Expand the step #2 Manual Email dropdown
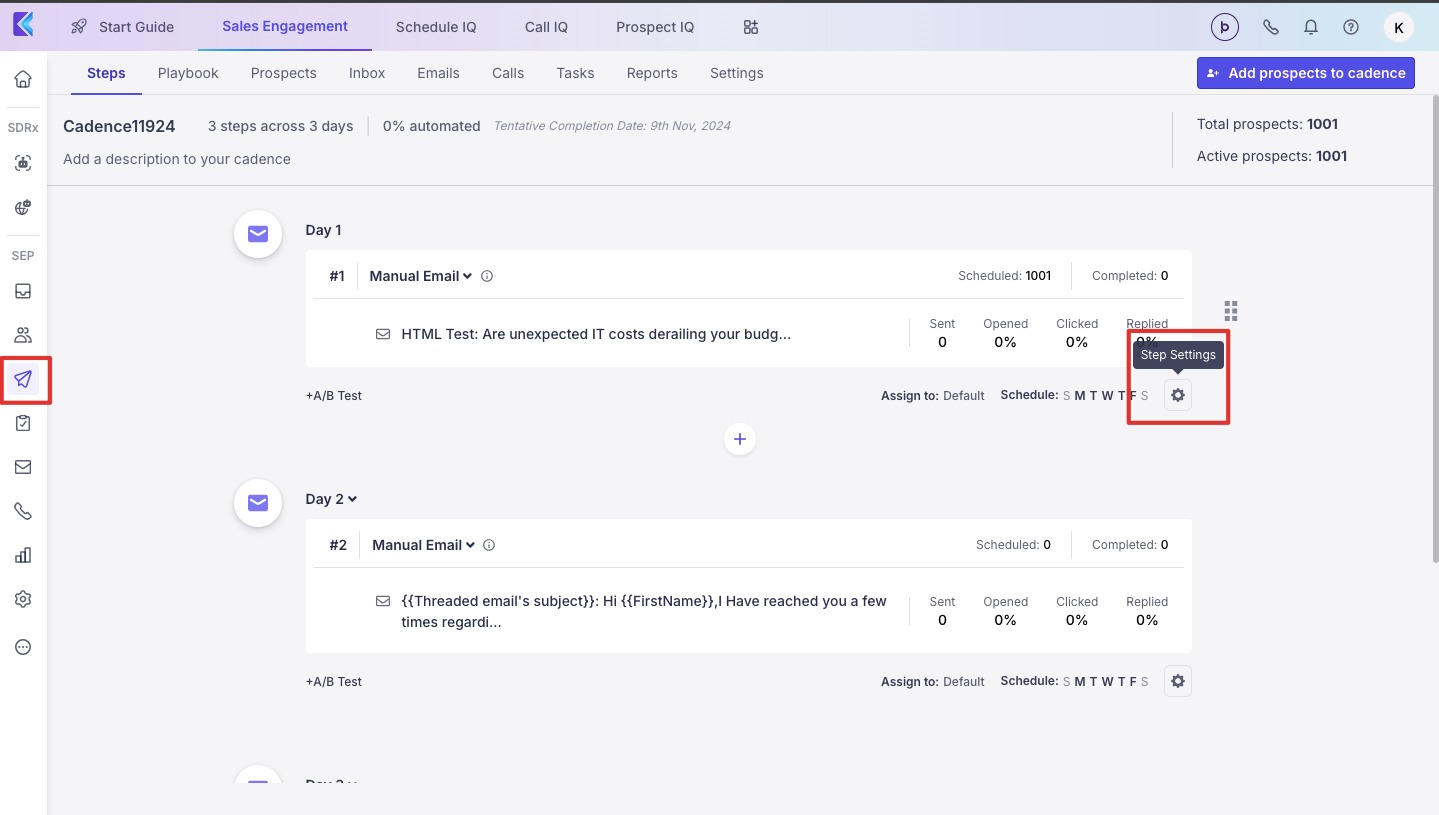This screenshot has height=815, width=1439. [x=424, y=545]
